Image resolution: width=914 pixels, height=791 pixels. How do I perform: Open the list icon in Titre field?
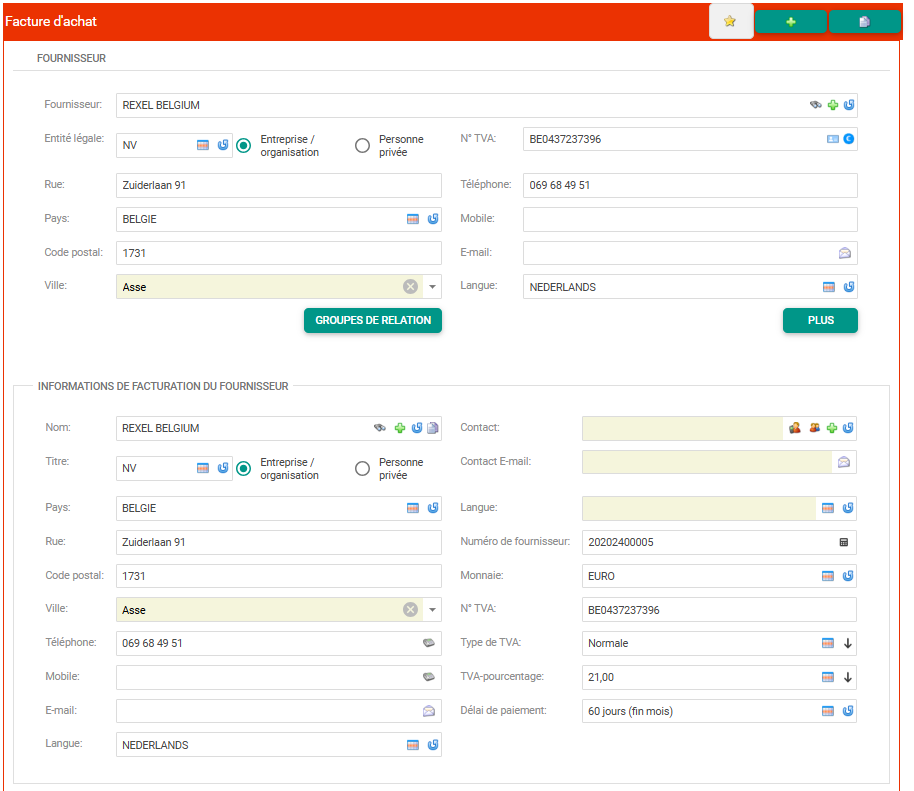pos(203,468)
